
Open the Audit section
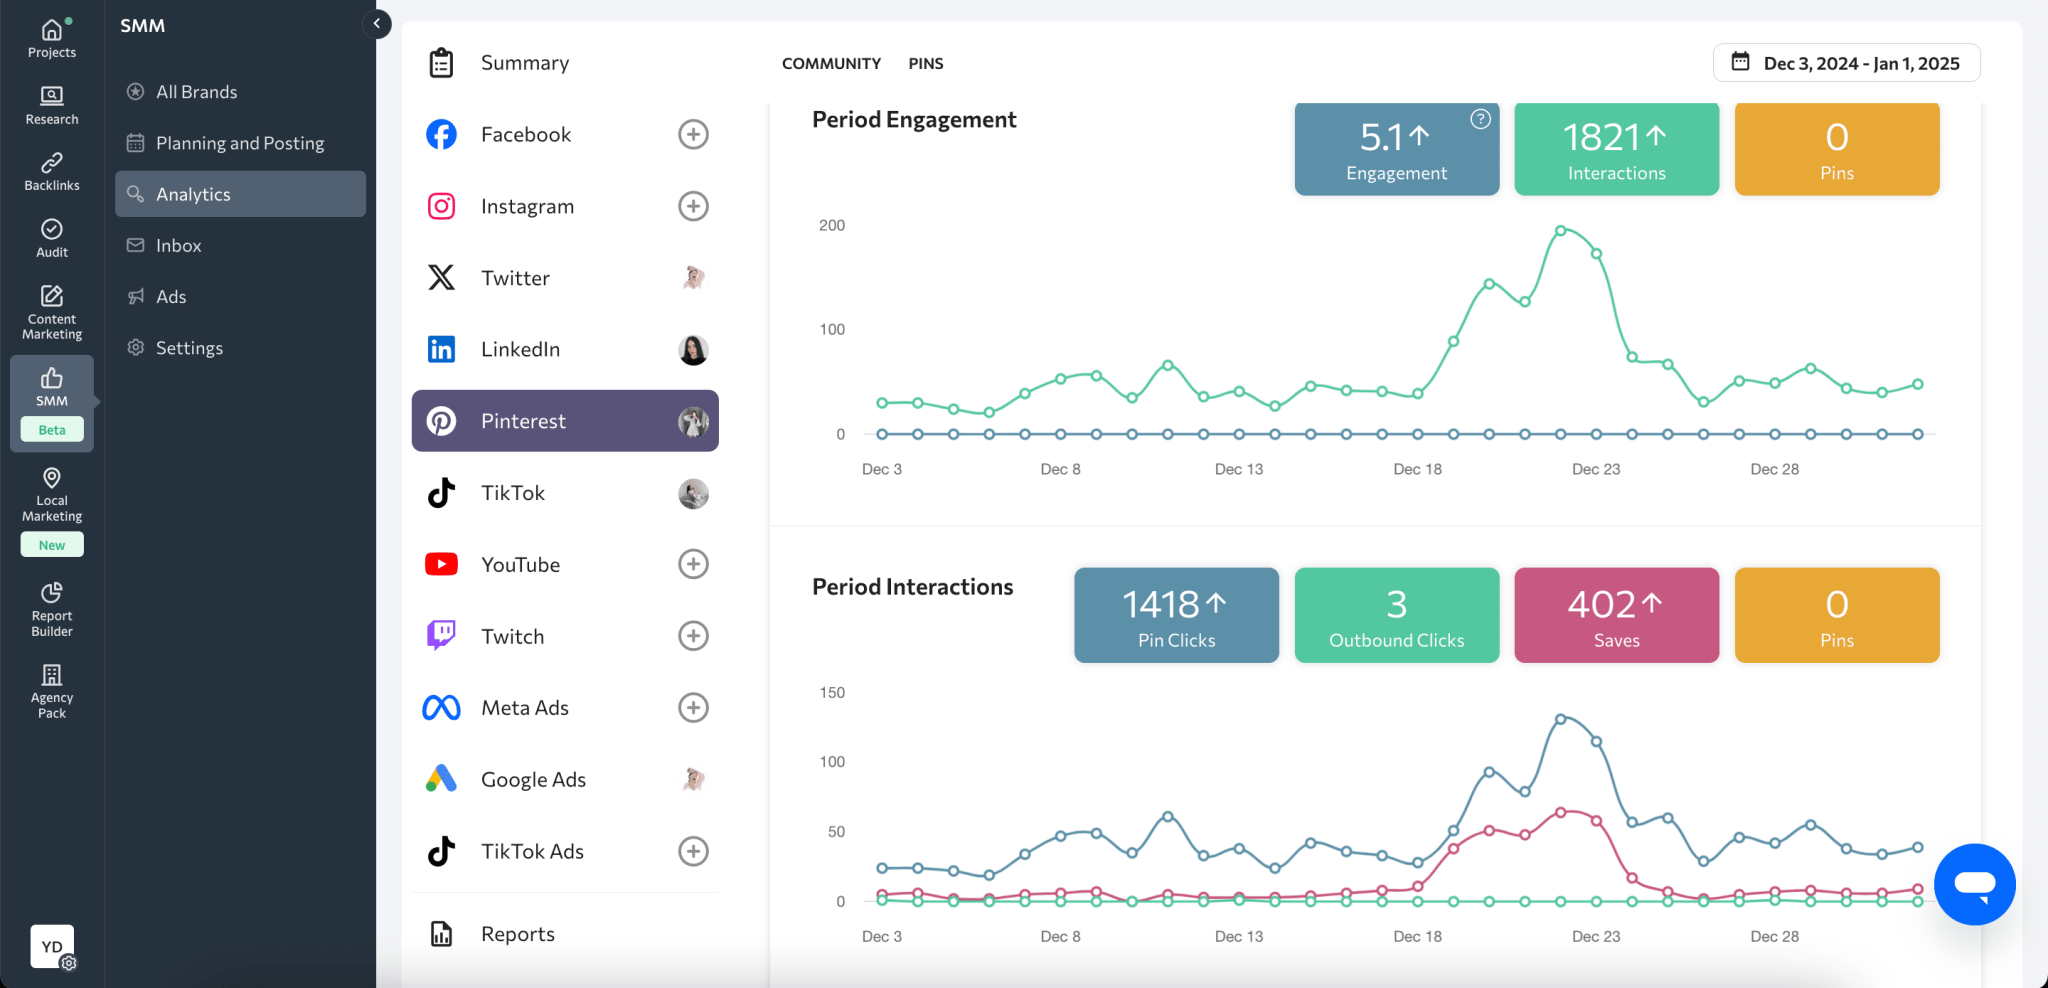pyautogui.click(x=51, y=237)
